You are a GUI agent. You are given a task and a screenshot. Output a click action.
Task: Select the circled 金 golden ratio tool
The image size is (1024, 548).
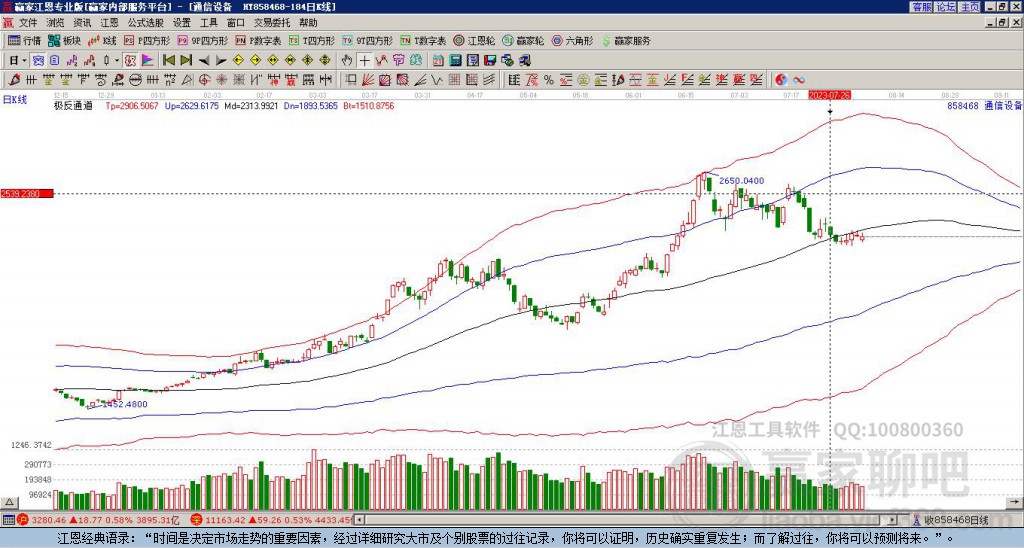[x=583, y=80]
